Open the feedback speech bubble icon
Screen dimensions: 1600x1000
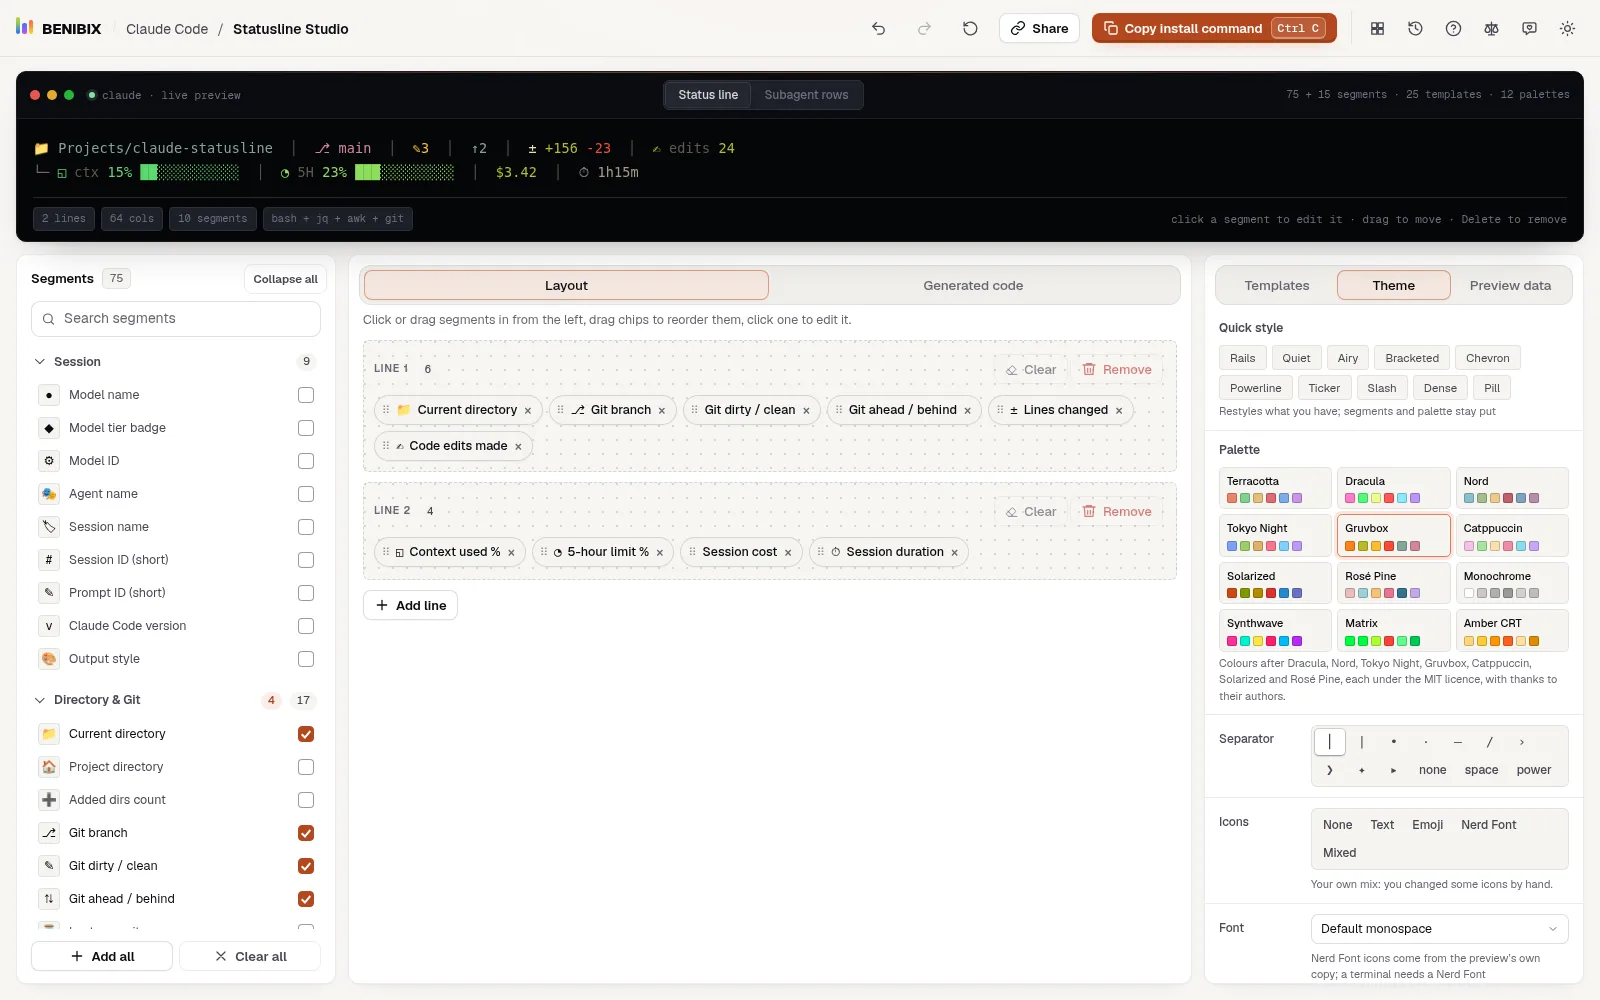tap(1529, 29)
